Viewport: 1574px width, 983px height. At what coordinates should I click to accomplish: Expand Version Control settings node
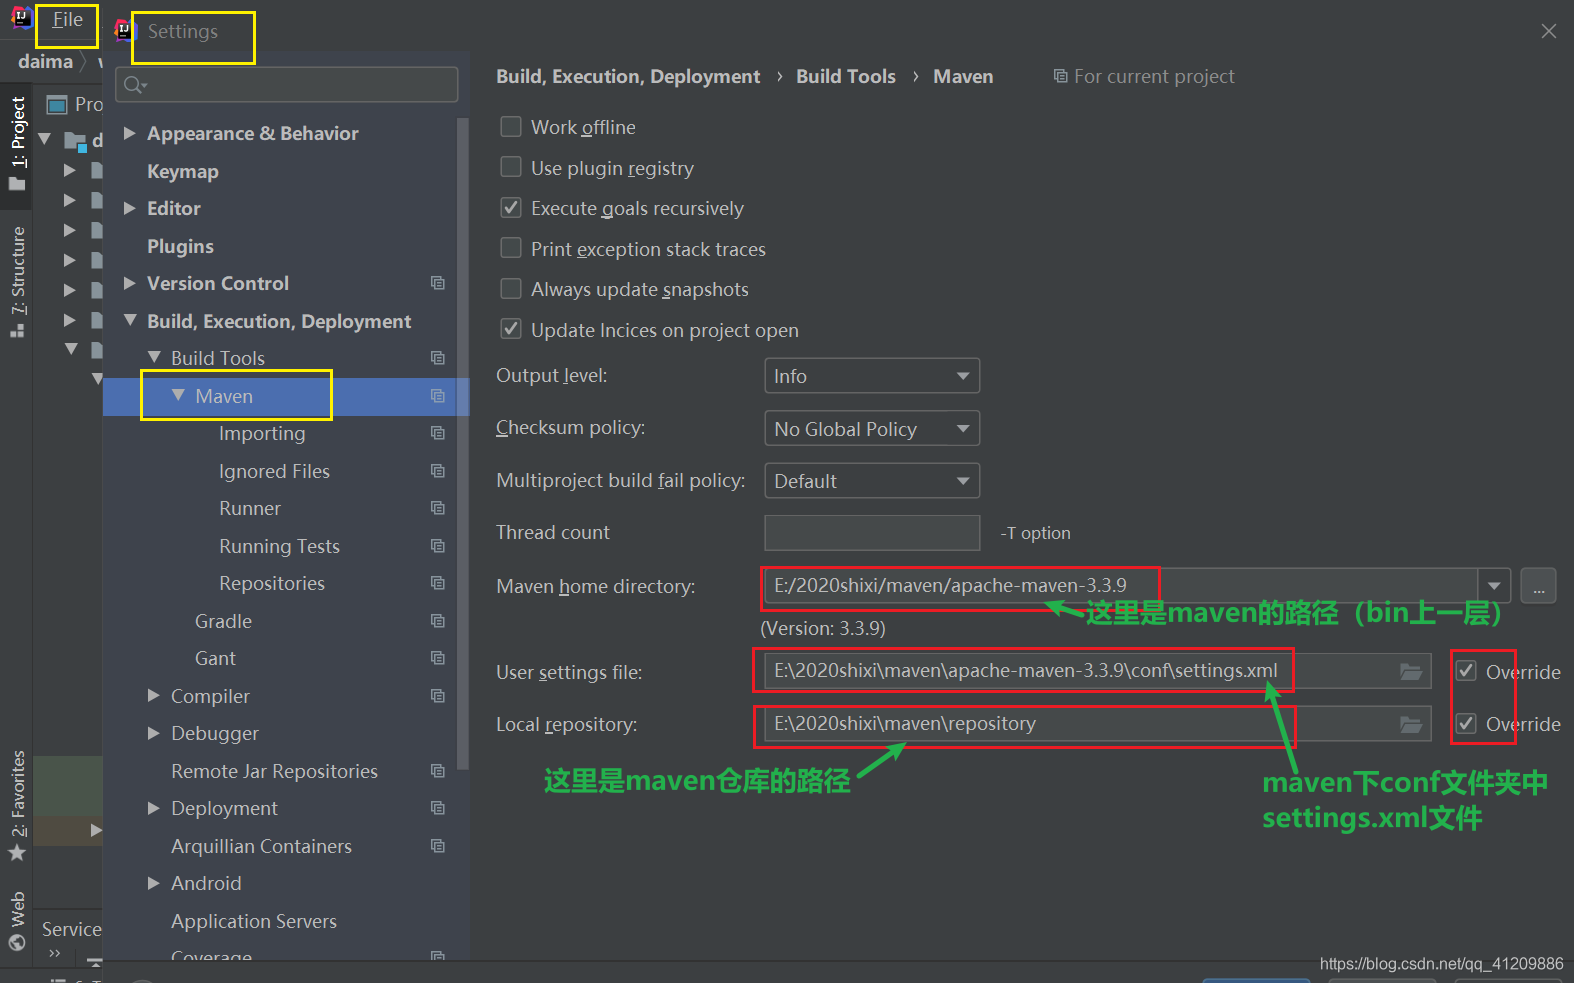pos(129,283)
